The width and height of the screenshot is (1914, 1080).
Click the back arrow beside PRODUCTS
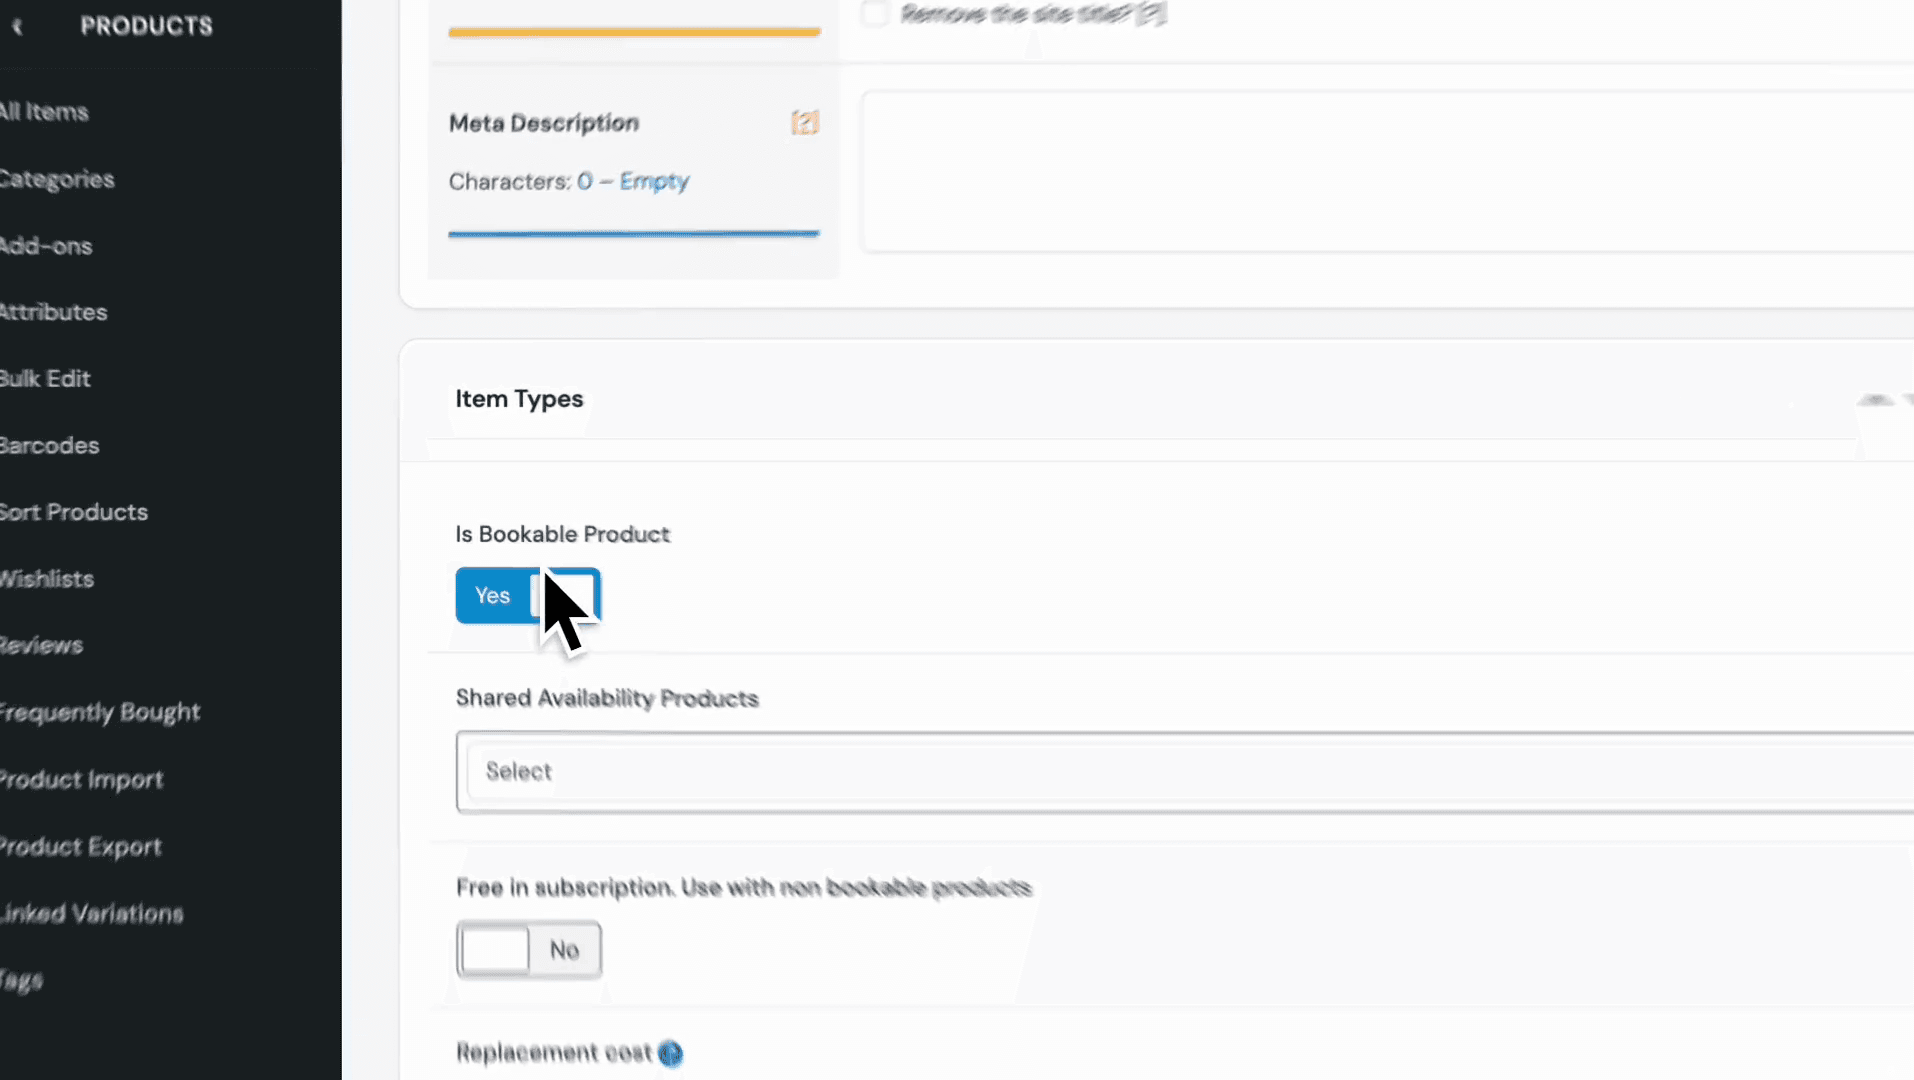(17, 27)
